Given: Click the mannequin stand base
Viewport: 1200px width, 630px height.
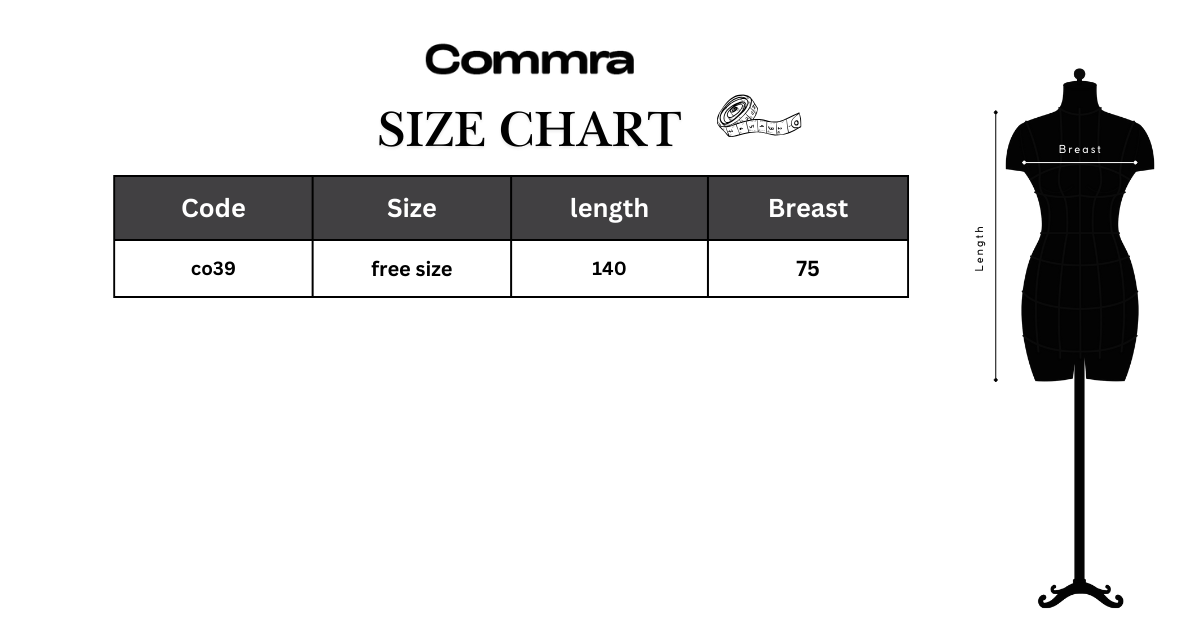Looking at the screenshot, I should click(1080, 595).
